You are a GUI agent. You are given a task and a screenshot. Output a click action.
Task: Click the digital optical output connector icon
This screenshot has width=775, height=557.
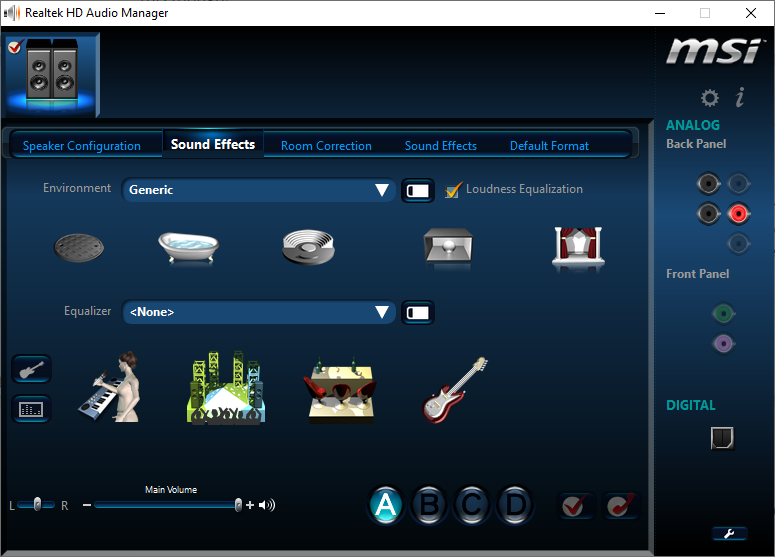click(722, 438)
